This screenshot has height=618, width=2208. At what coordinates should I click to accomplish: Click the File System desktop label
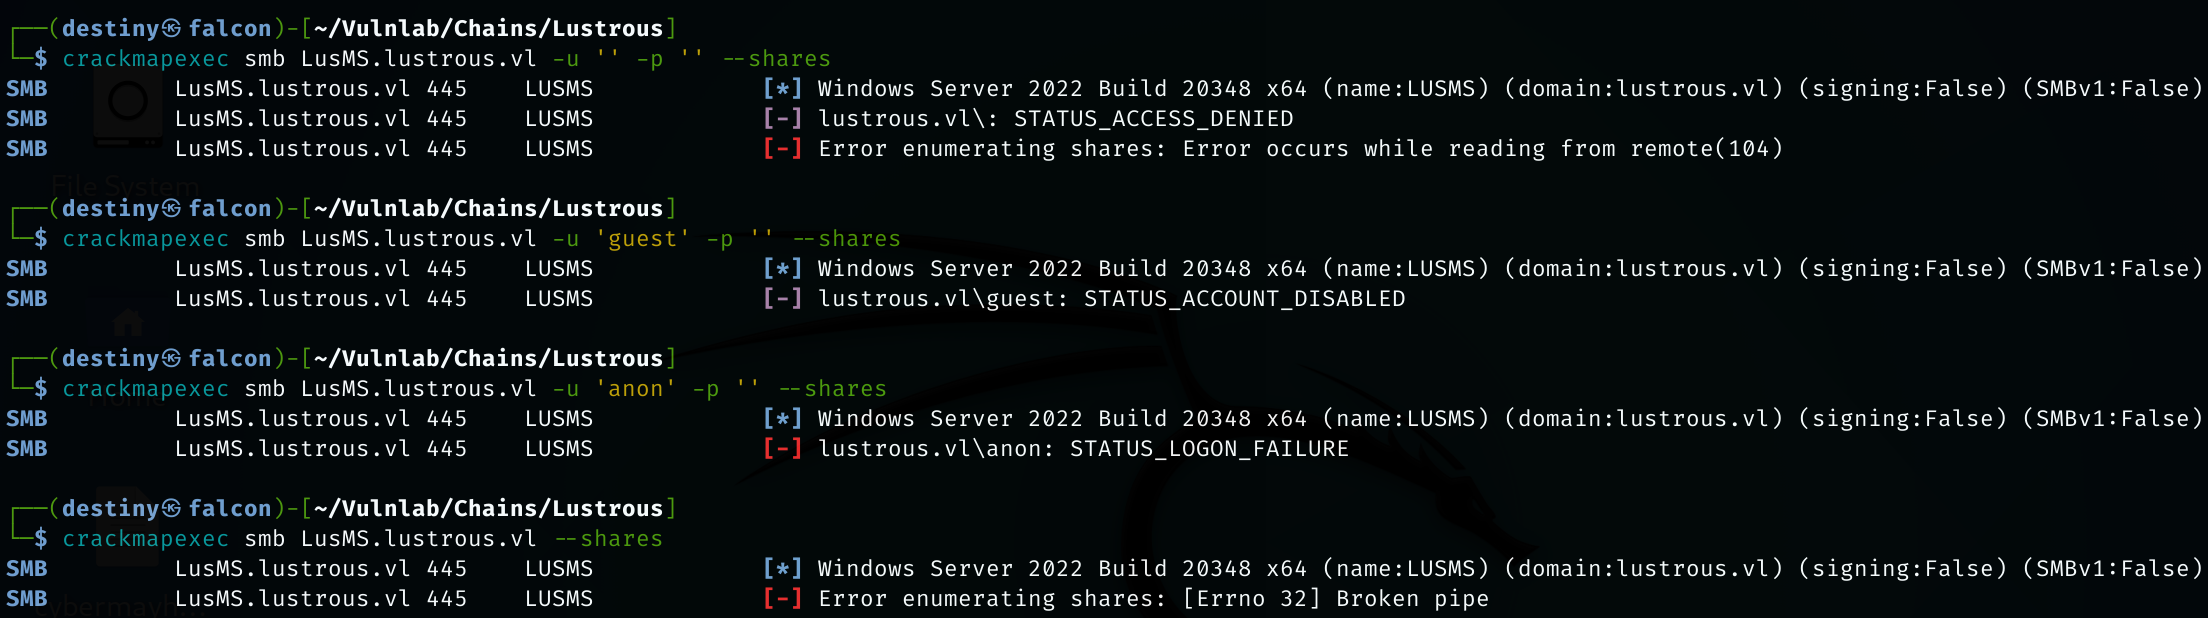click(x=125, y=186)
